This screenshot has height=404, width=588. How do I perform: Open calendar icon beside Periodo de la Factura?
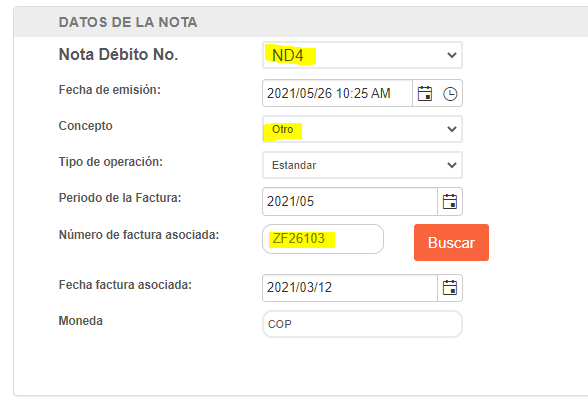(450, 202)
